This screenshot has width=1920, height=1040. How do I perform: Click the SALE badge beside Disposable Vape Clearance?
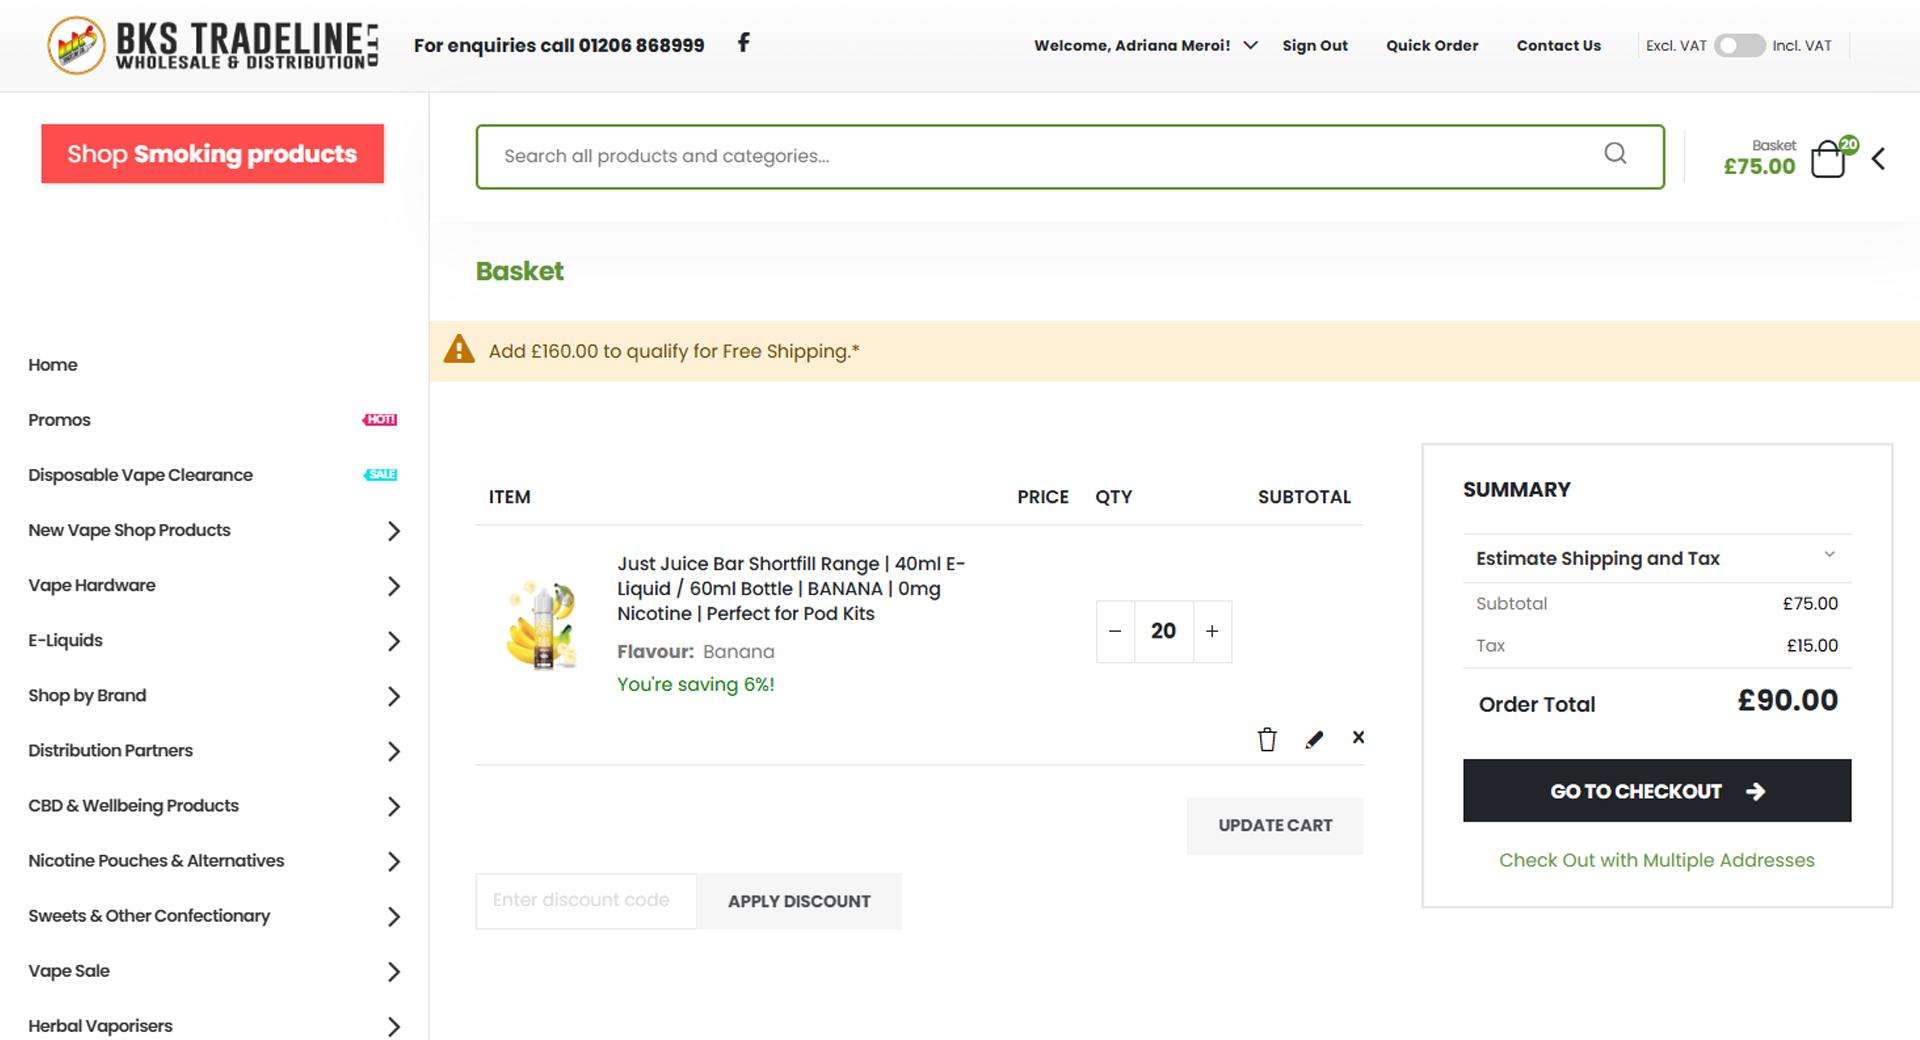click(380, 475)
